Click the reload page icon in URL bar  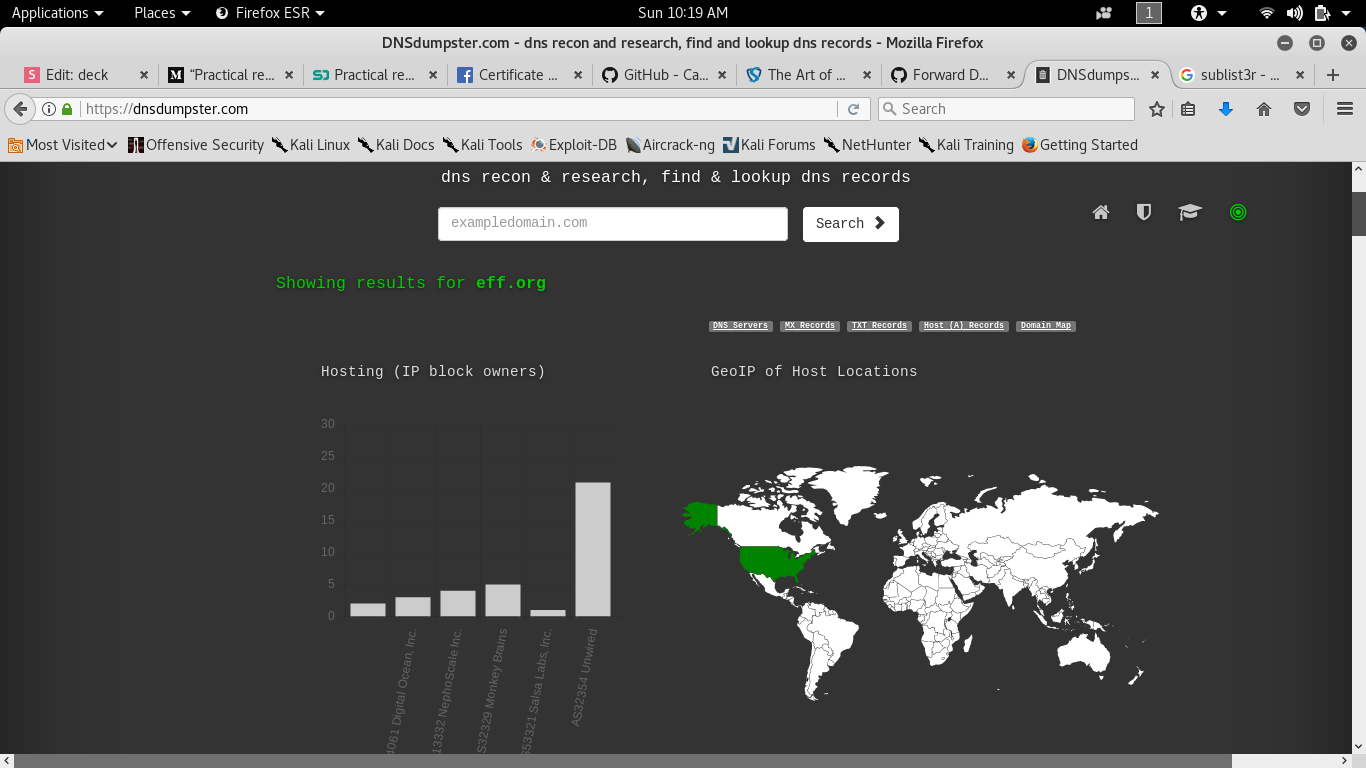click(853, 109)
